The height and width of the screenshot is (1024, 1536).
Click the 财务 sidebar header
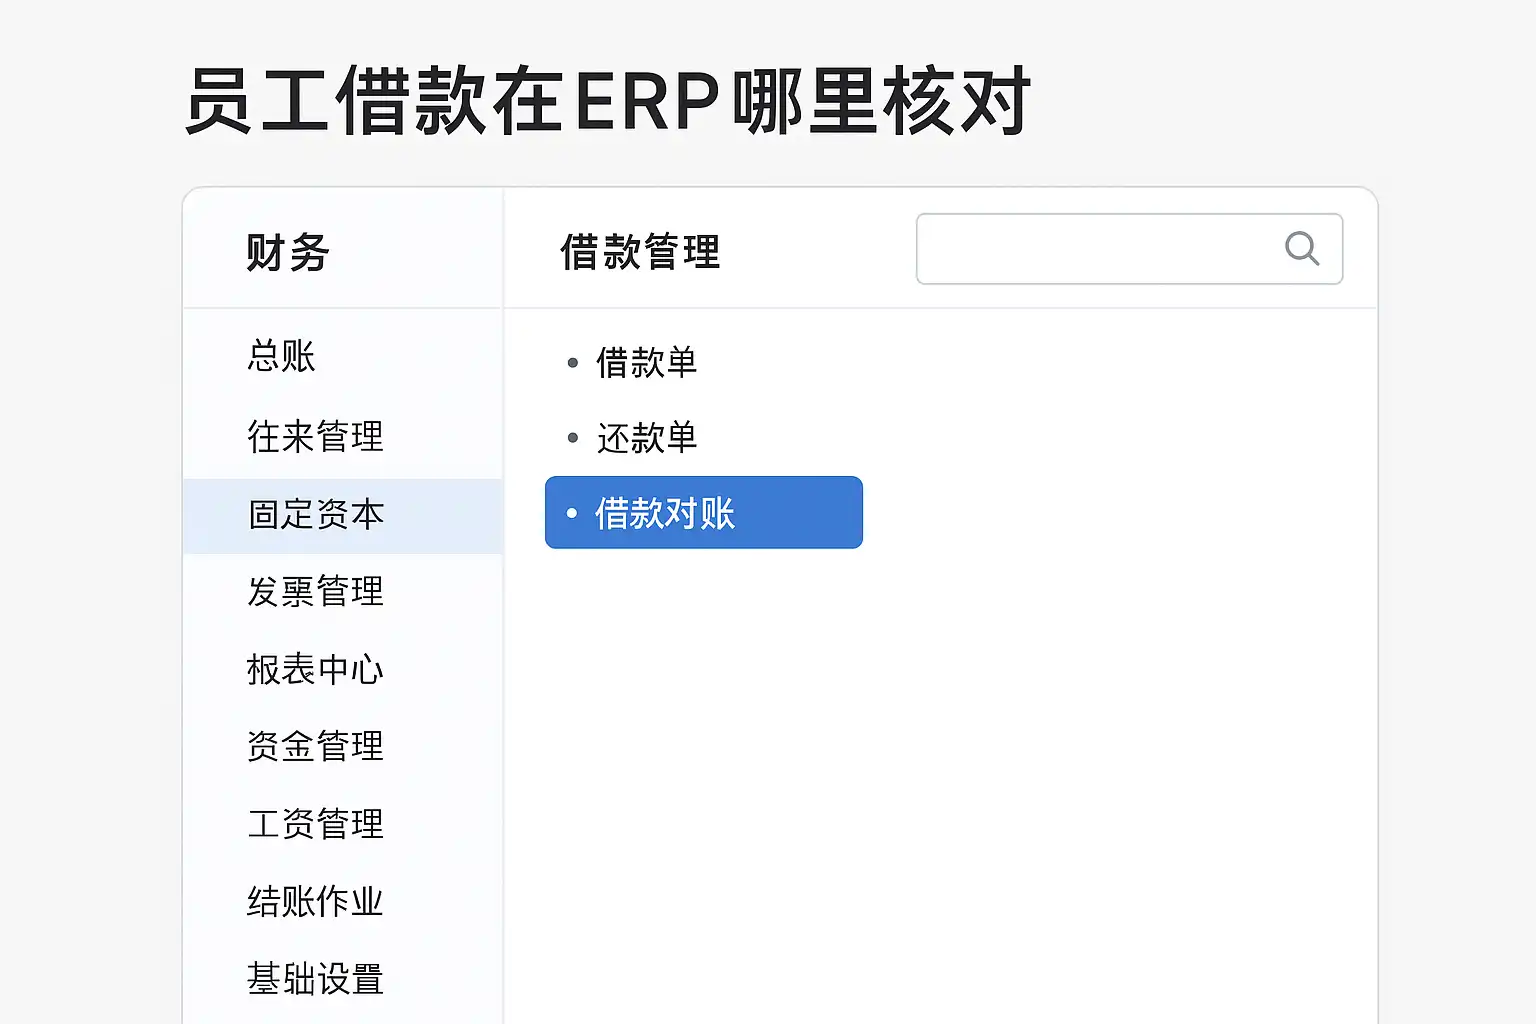click(287, 252)
